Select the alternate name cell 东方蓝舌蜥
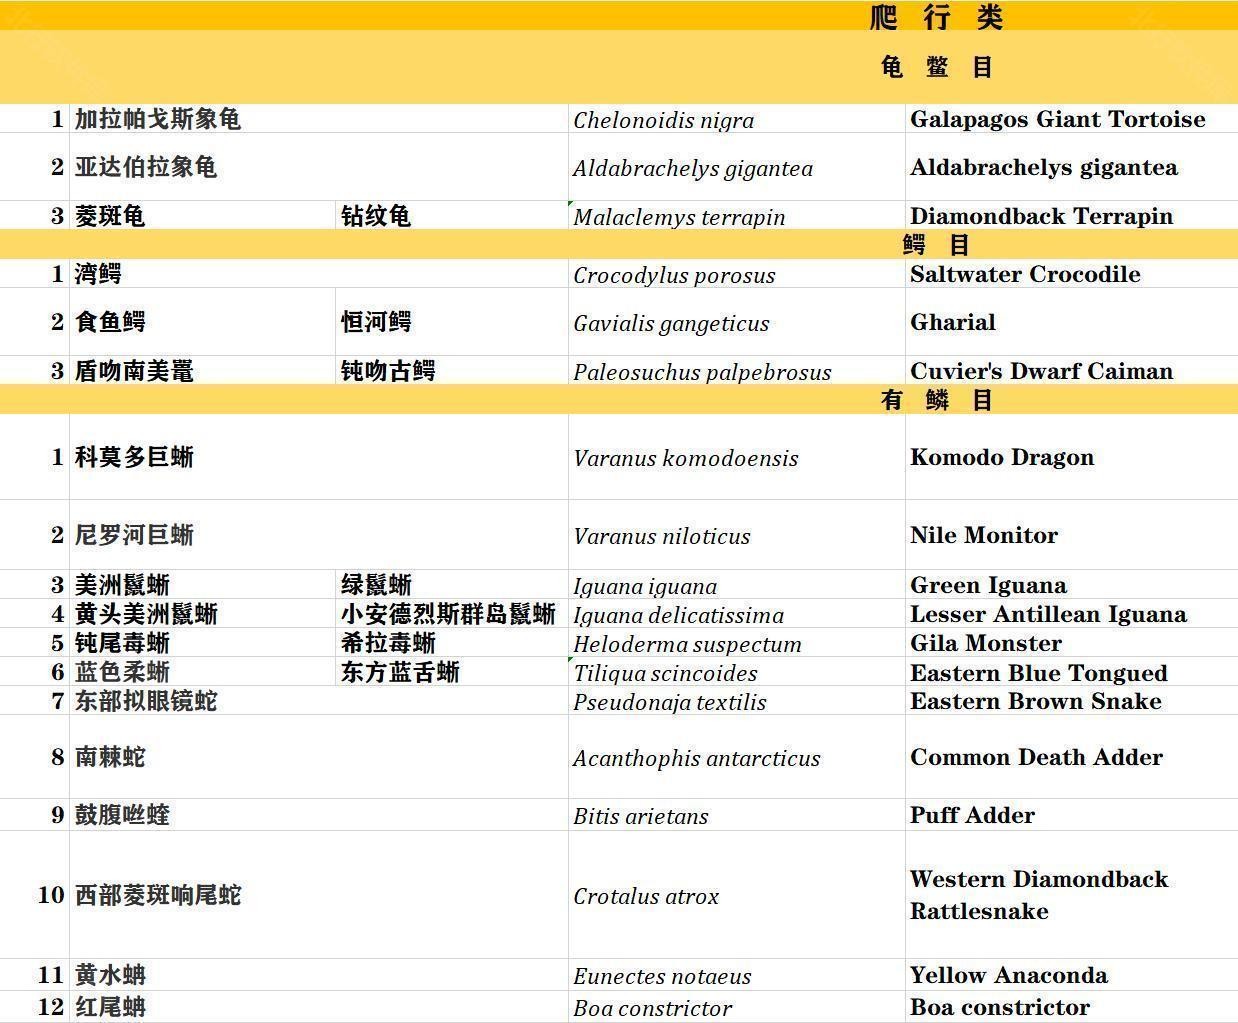The image size is (1238, 1023). tap(400, 672)
